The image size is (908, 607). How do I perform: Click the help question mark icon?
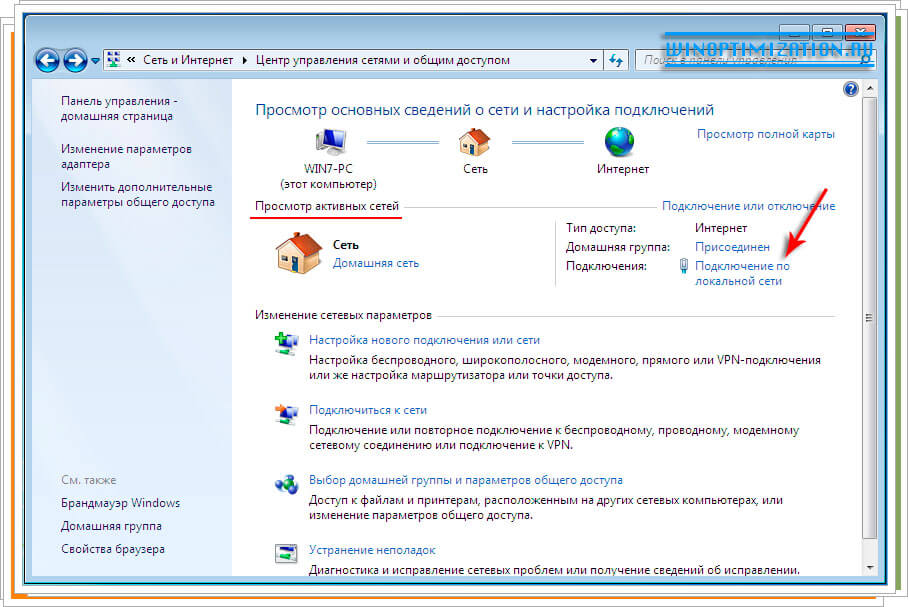coord(851,88)
